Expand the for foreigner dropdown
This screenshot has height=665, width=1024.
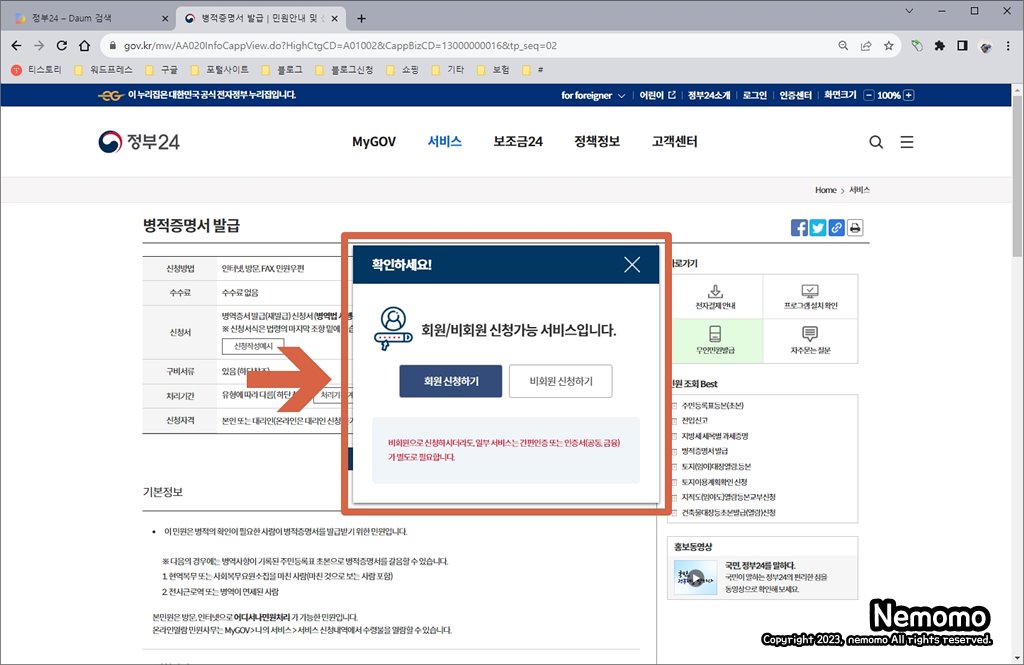(593, 95)
